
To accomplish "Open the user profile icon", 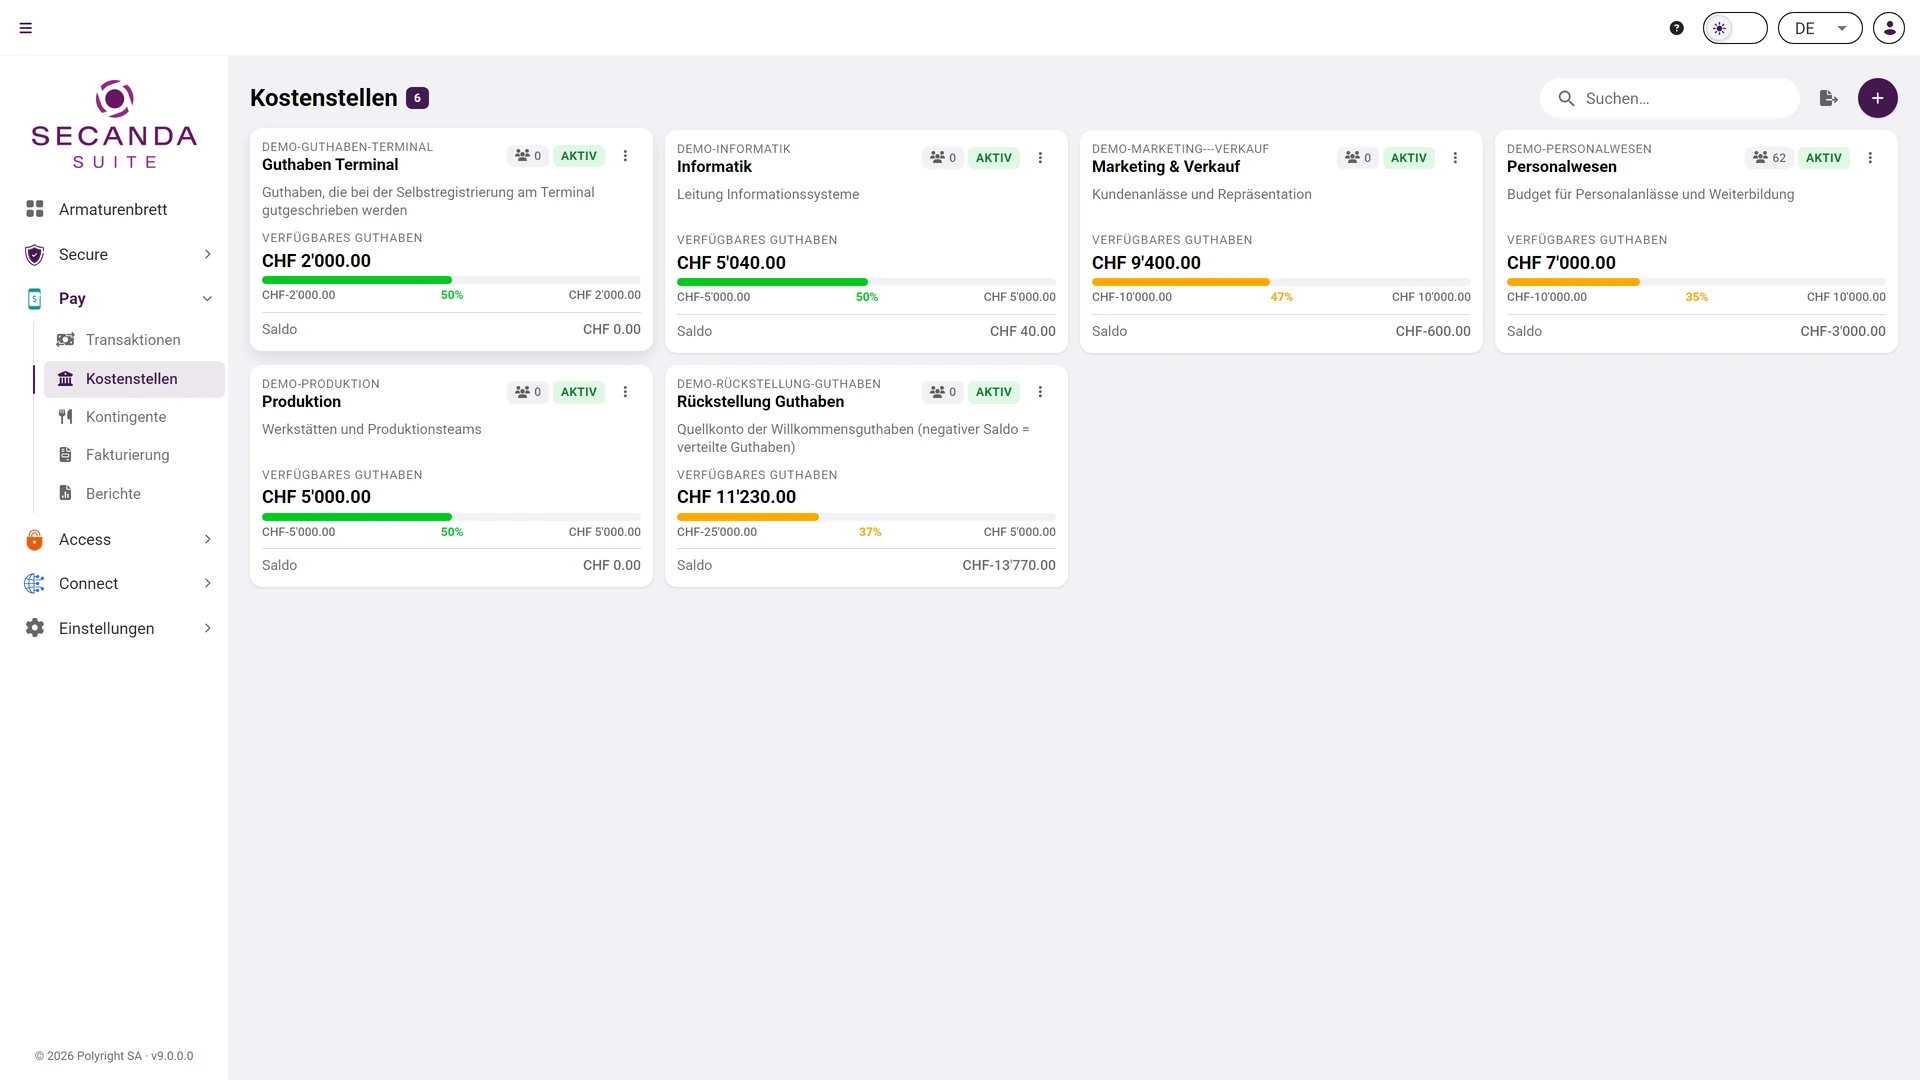I will tap(1889, 28).
